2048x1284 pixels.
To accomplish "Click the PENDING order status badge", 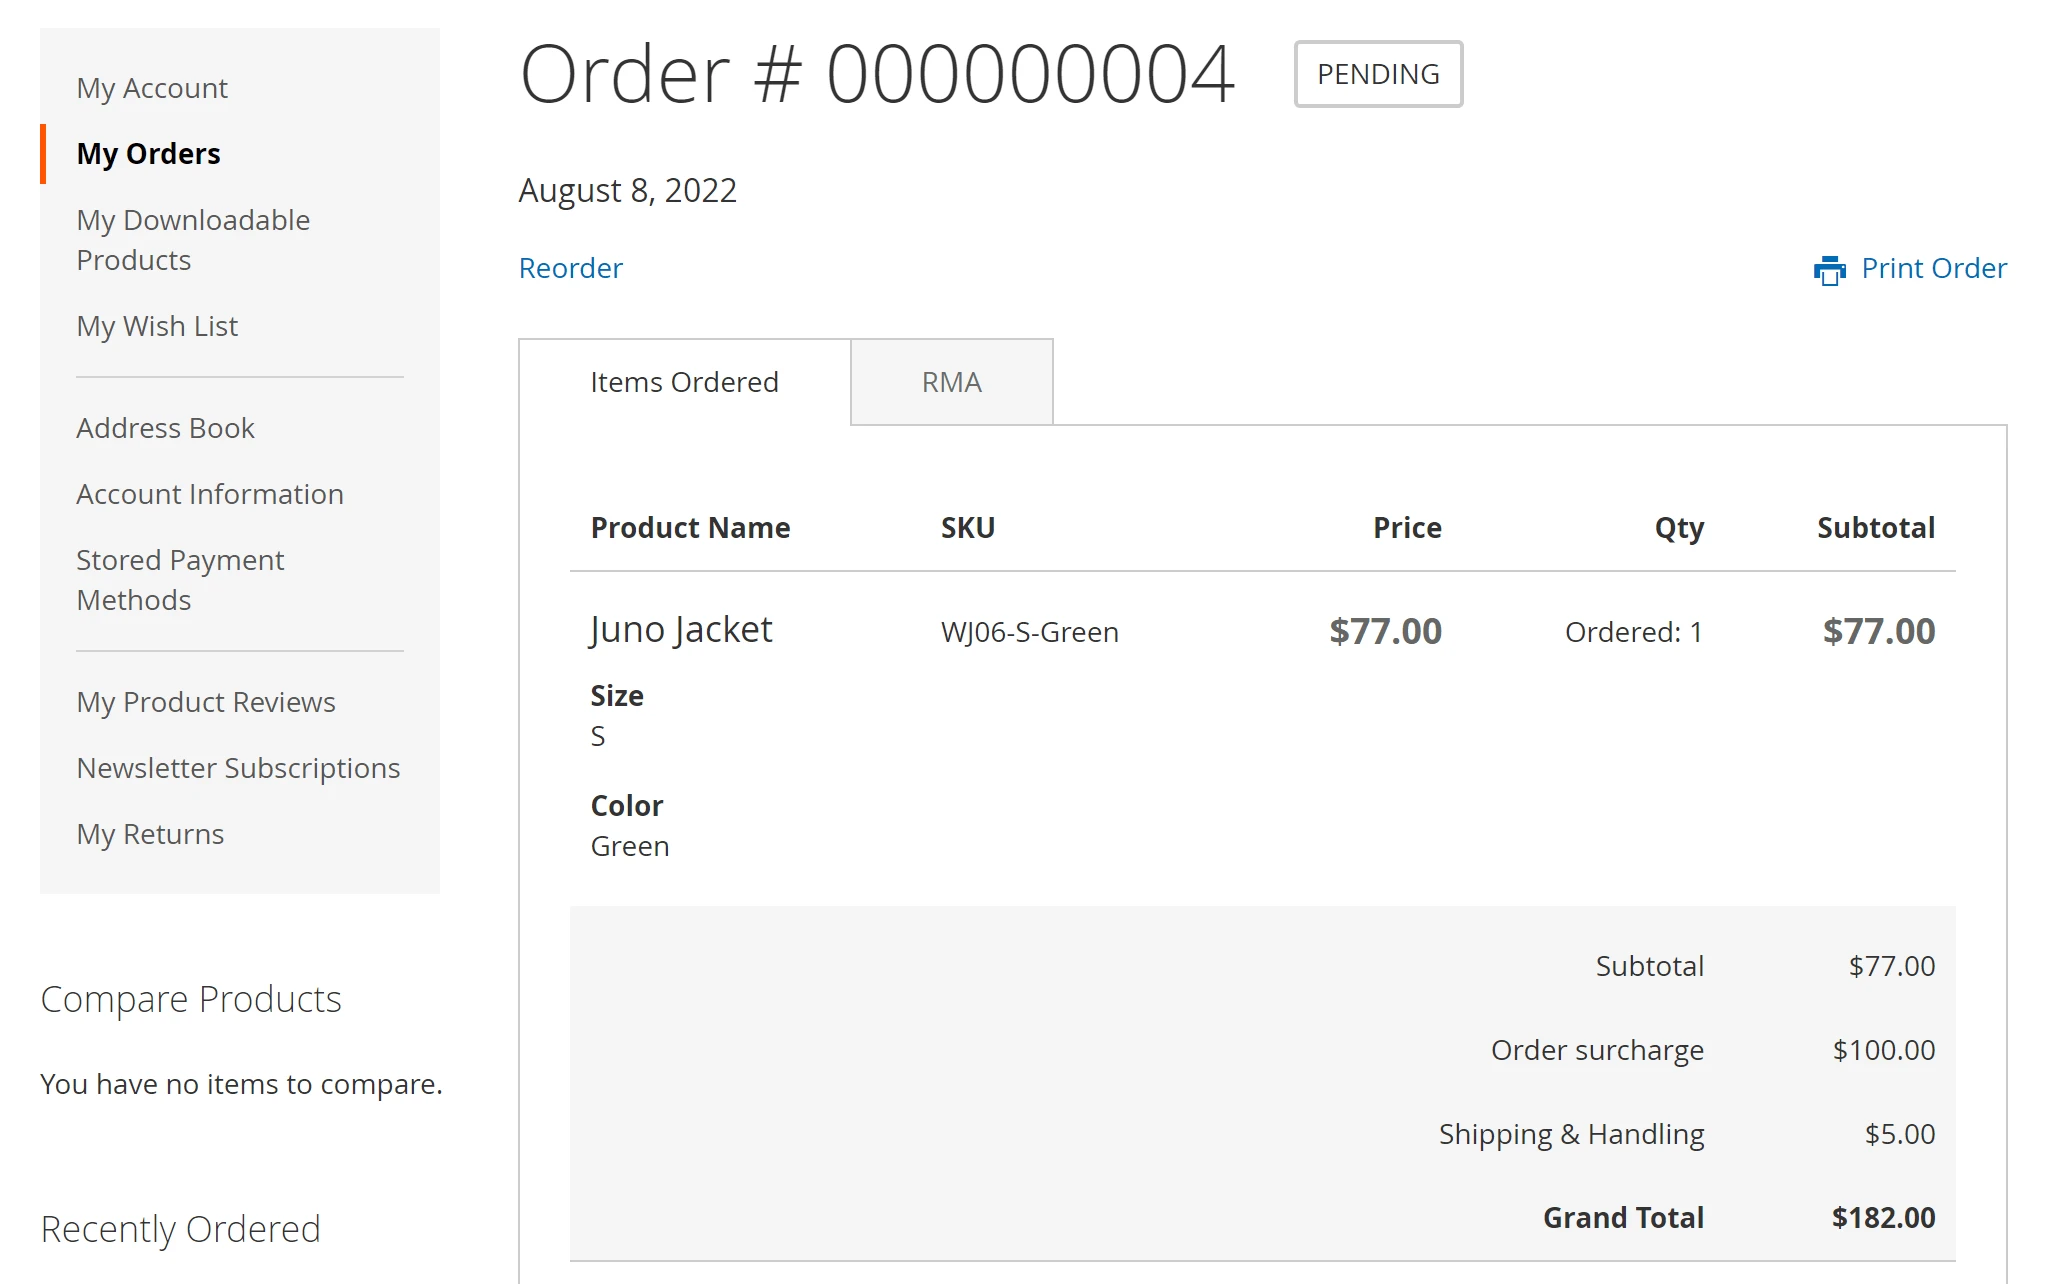I will pyautogui.click(x=1378, y=74).
